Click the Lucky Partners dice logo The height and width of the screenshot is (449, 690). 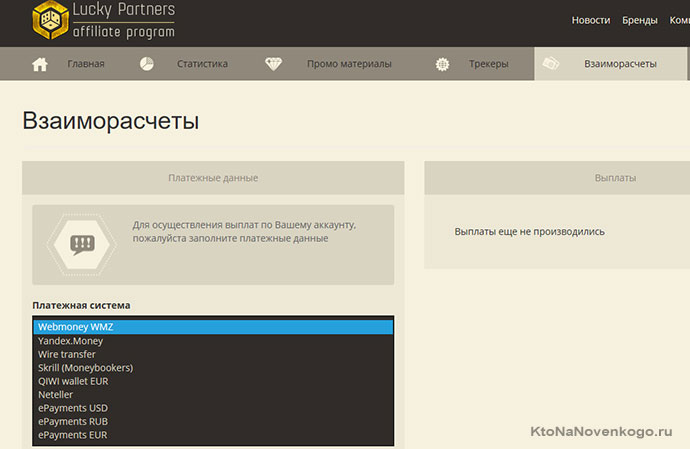click(x=51, y=20)
